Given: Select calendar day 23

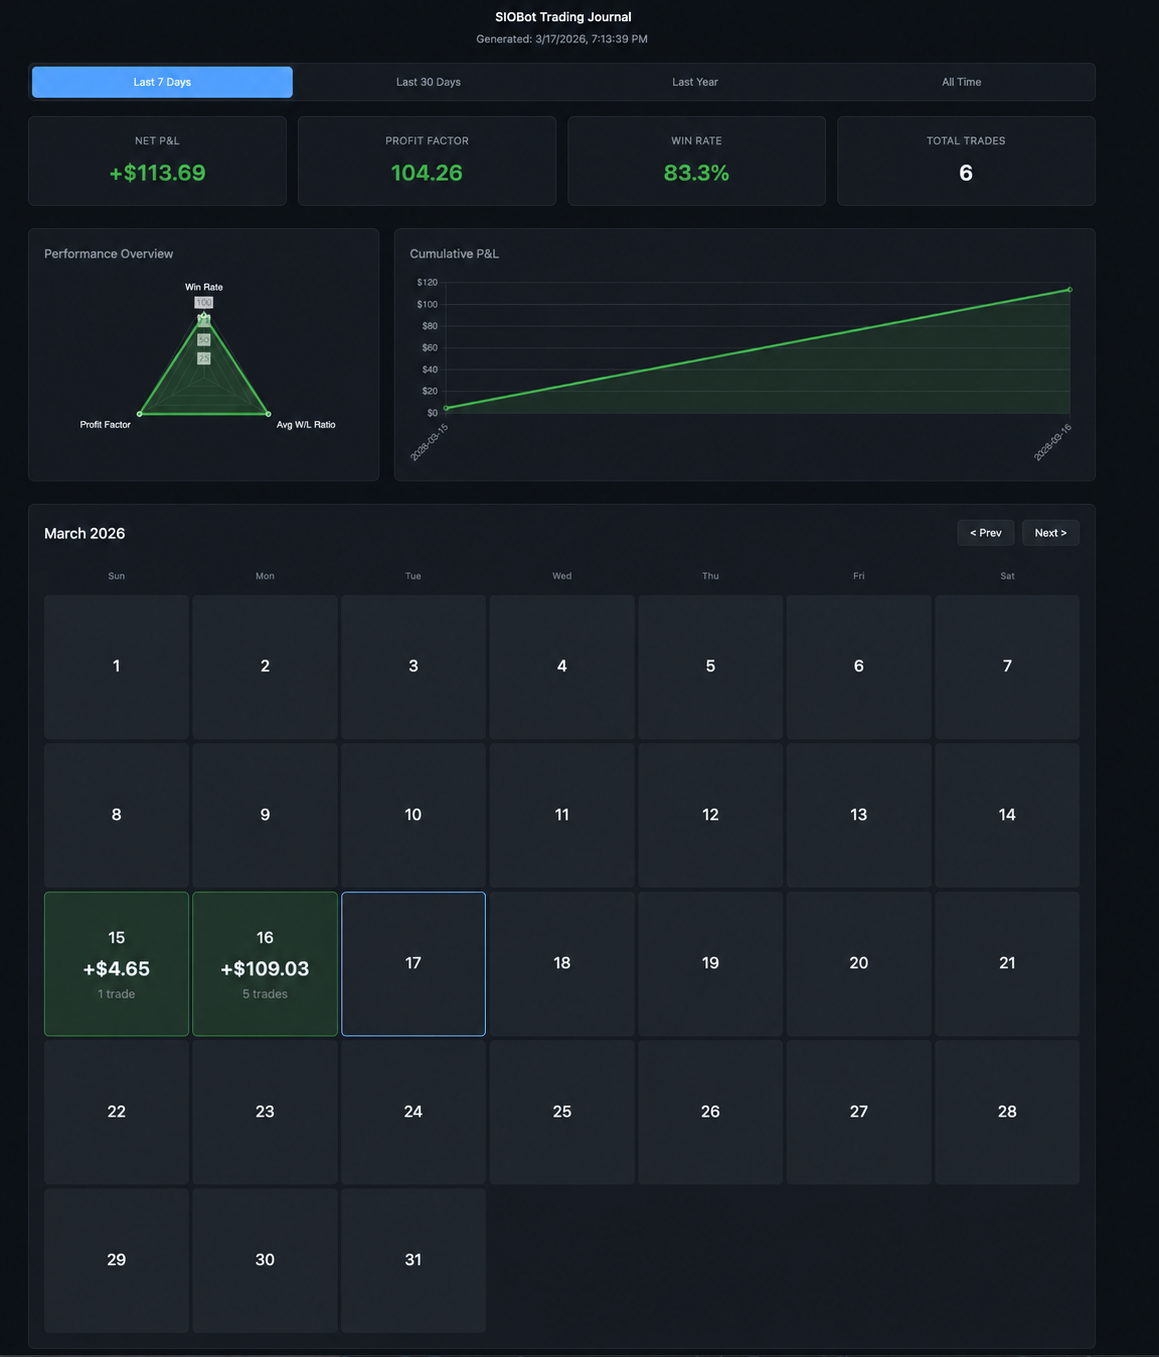Looking at the screenshot, I should (x=265, y=1112).
